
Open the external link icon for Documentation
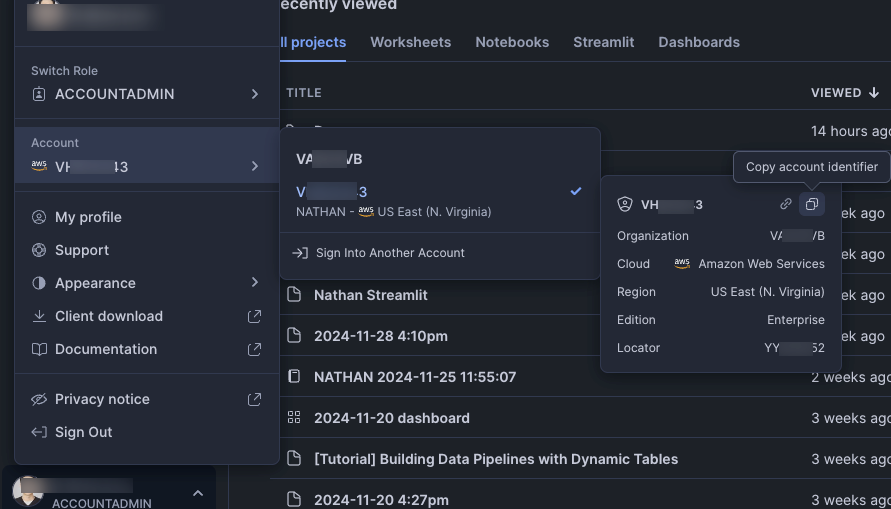tap(254, 349)
